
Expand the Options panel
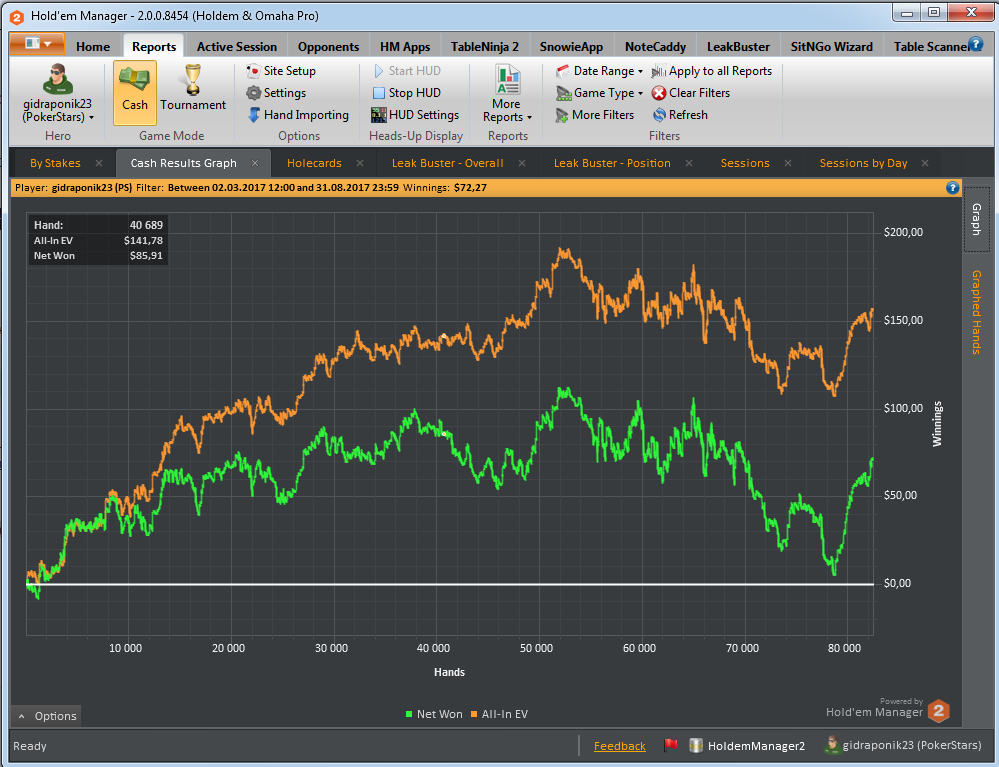tap(47, 716)
